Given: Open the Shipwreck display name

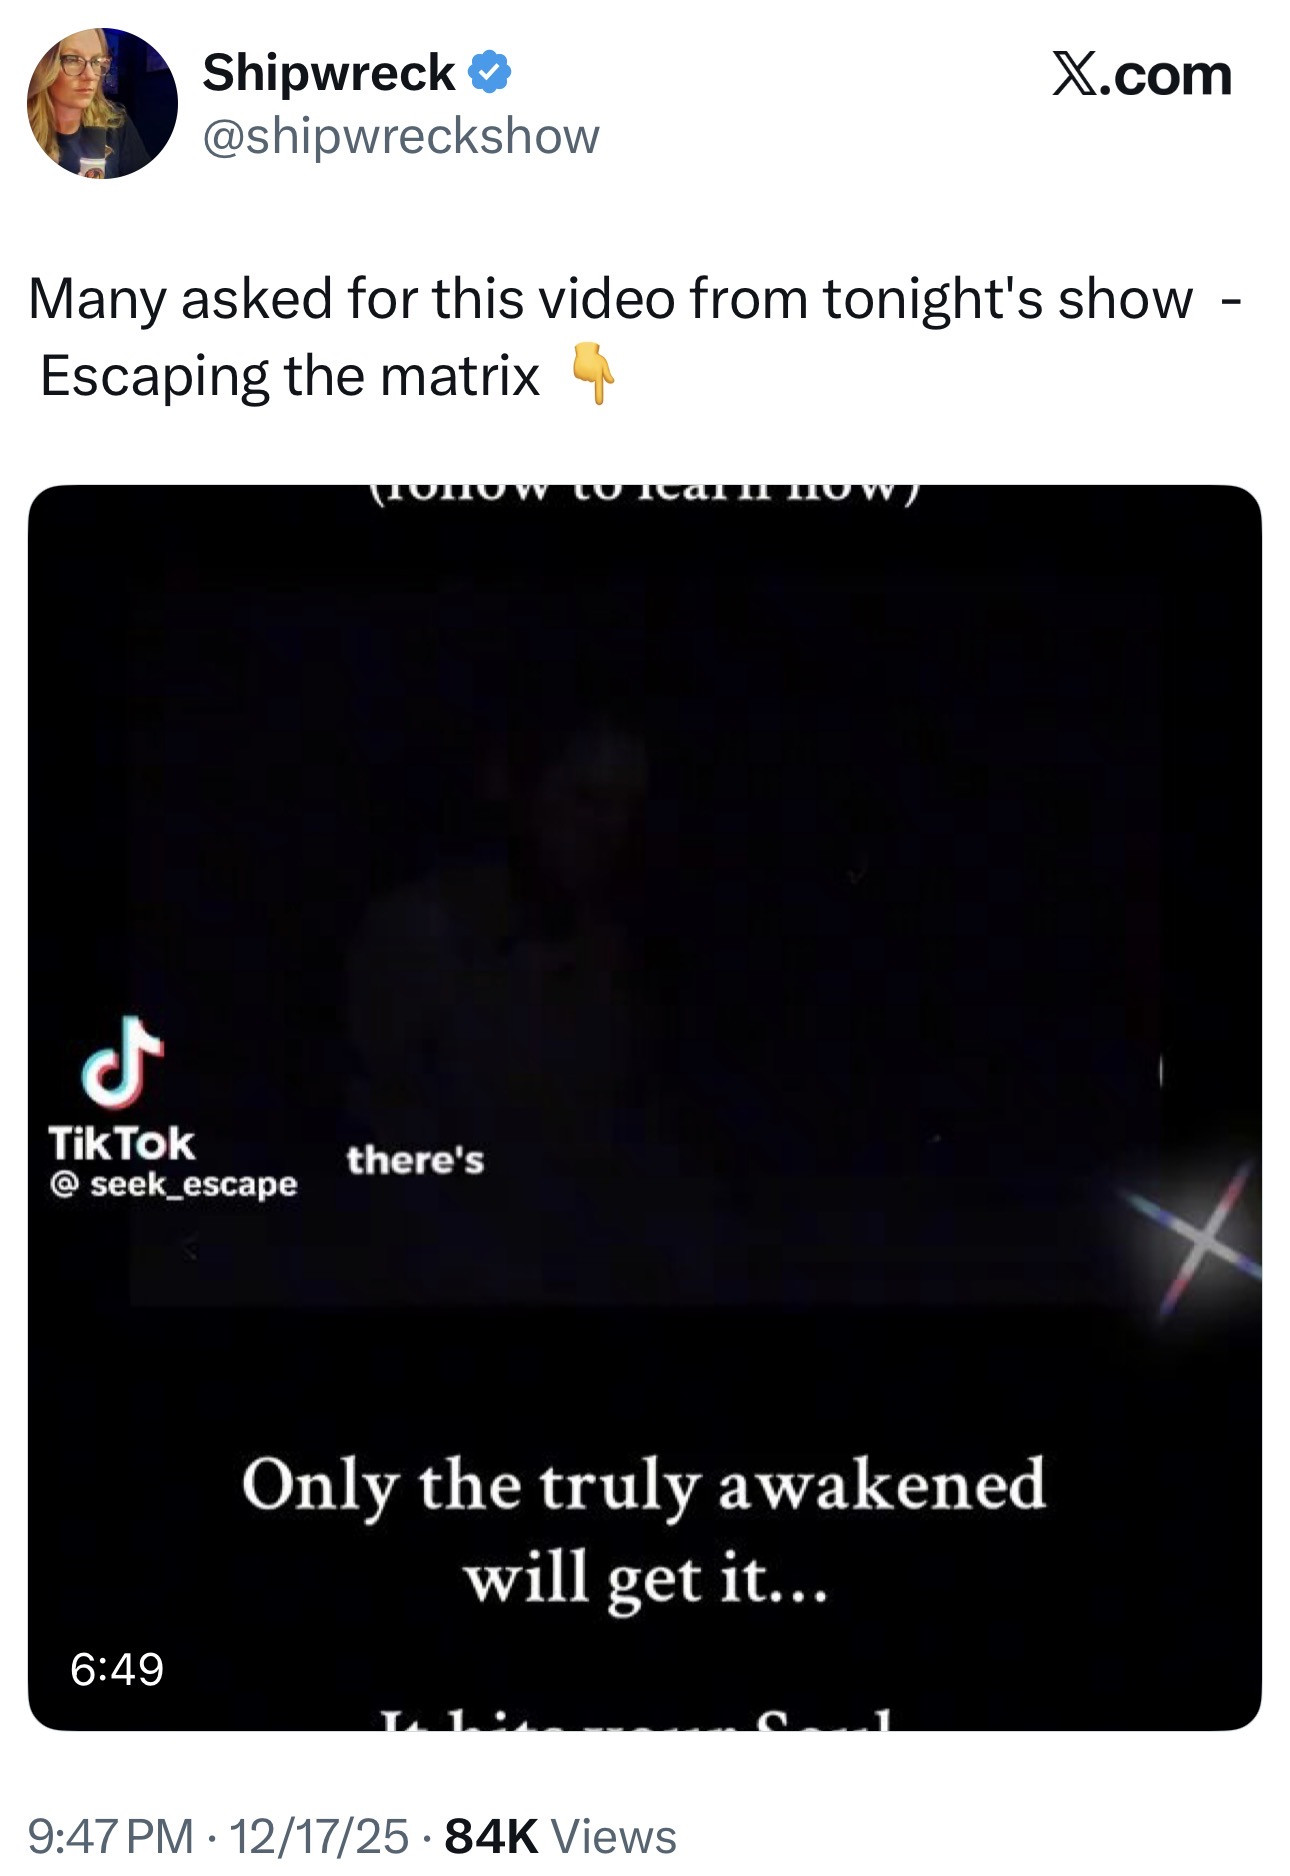Looking at the screenshot, I should (x=329, y=73).
